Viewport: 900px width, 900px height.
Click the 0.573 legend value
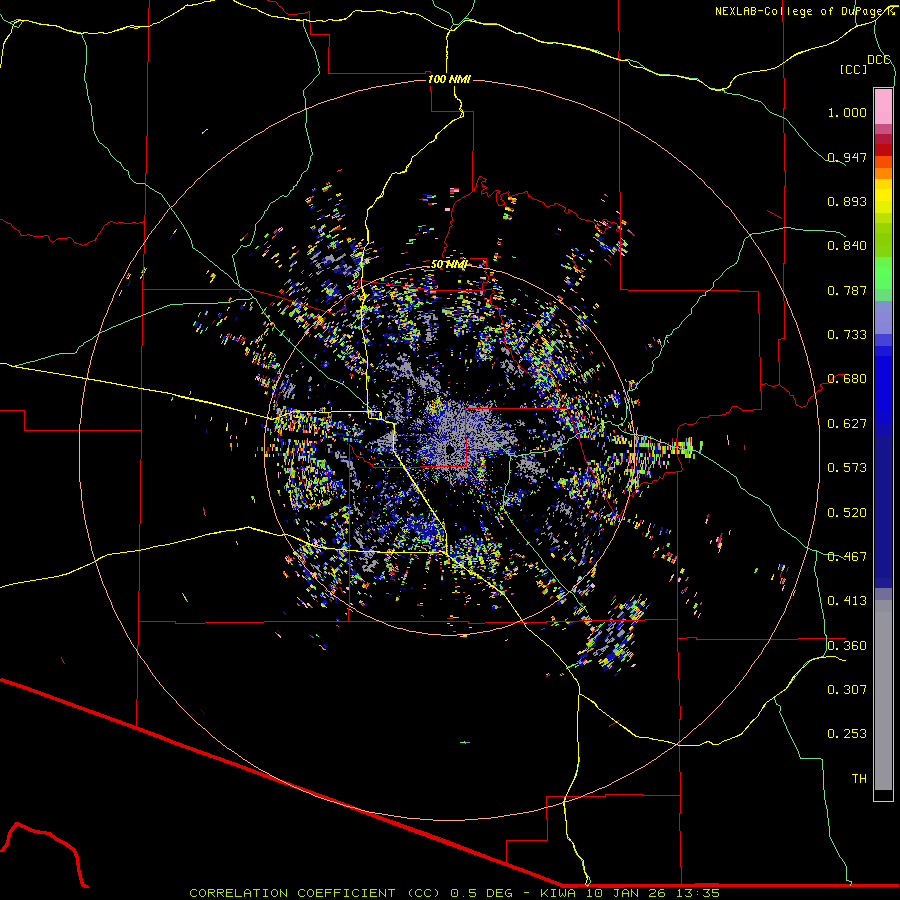coord(847,468)
